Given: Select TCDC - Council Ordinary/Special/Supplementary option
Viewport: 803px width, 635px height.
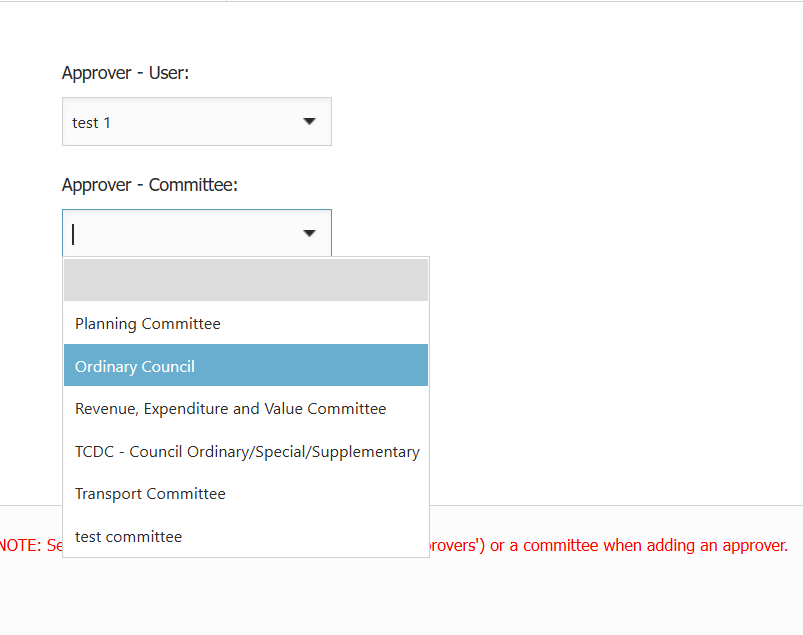Looking at the screenshot, I should click(x=247, y=451).
